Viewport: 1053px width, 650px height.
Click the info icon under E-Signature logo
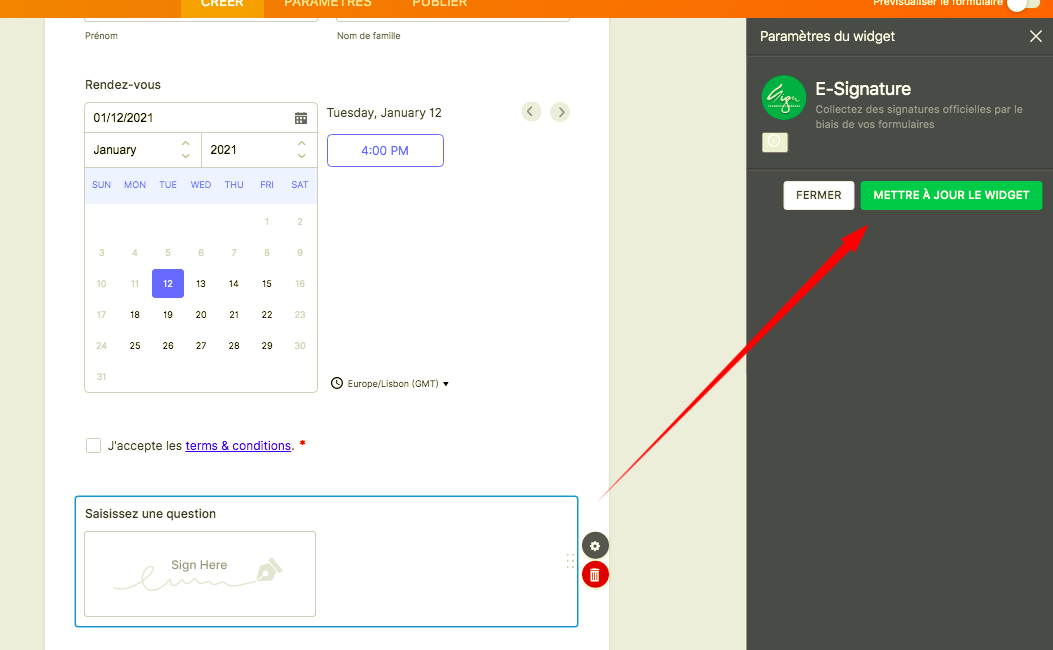tap(774, 142)
